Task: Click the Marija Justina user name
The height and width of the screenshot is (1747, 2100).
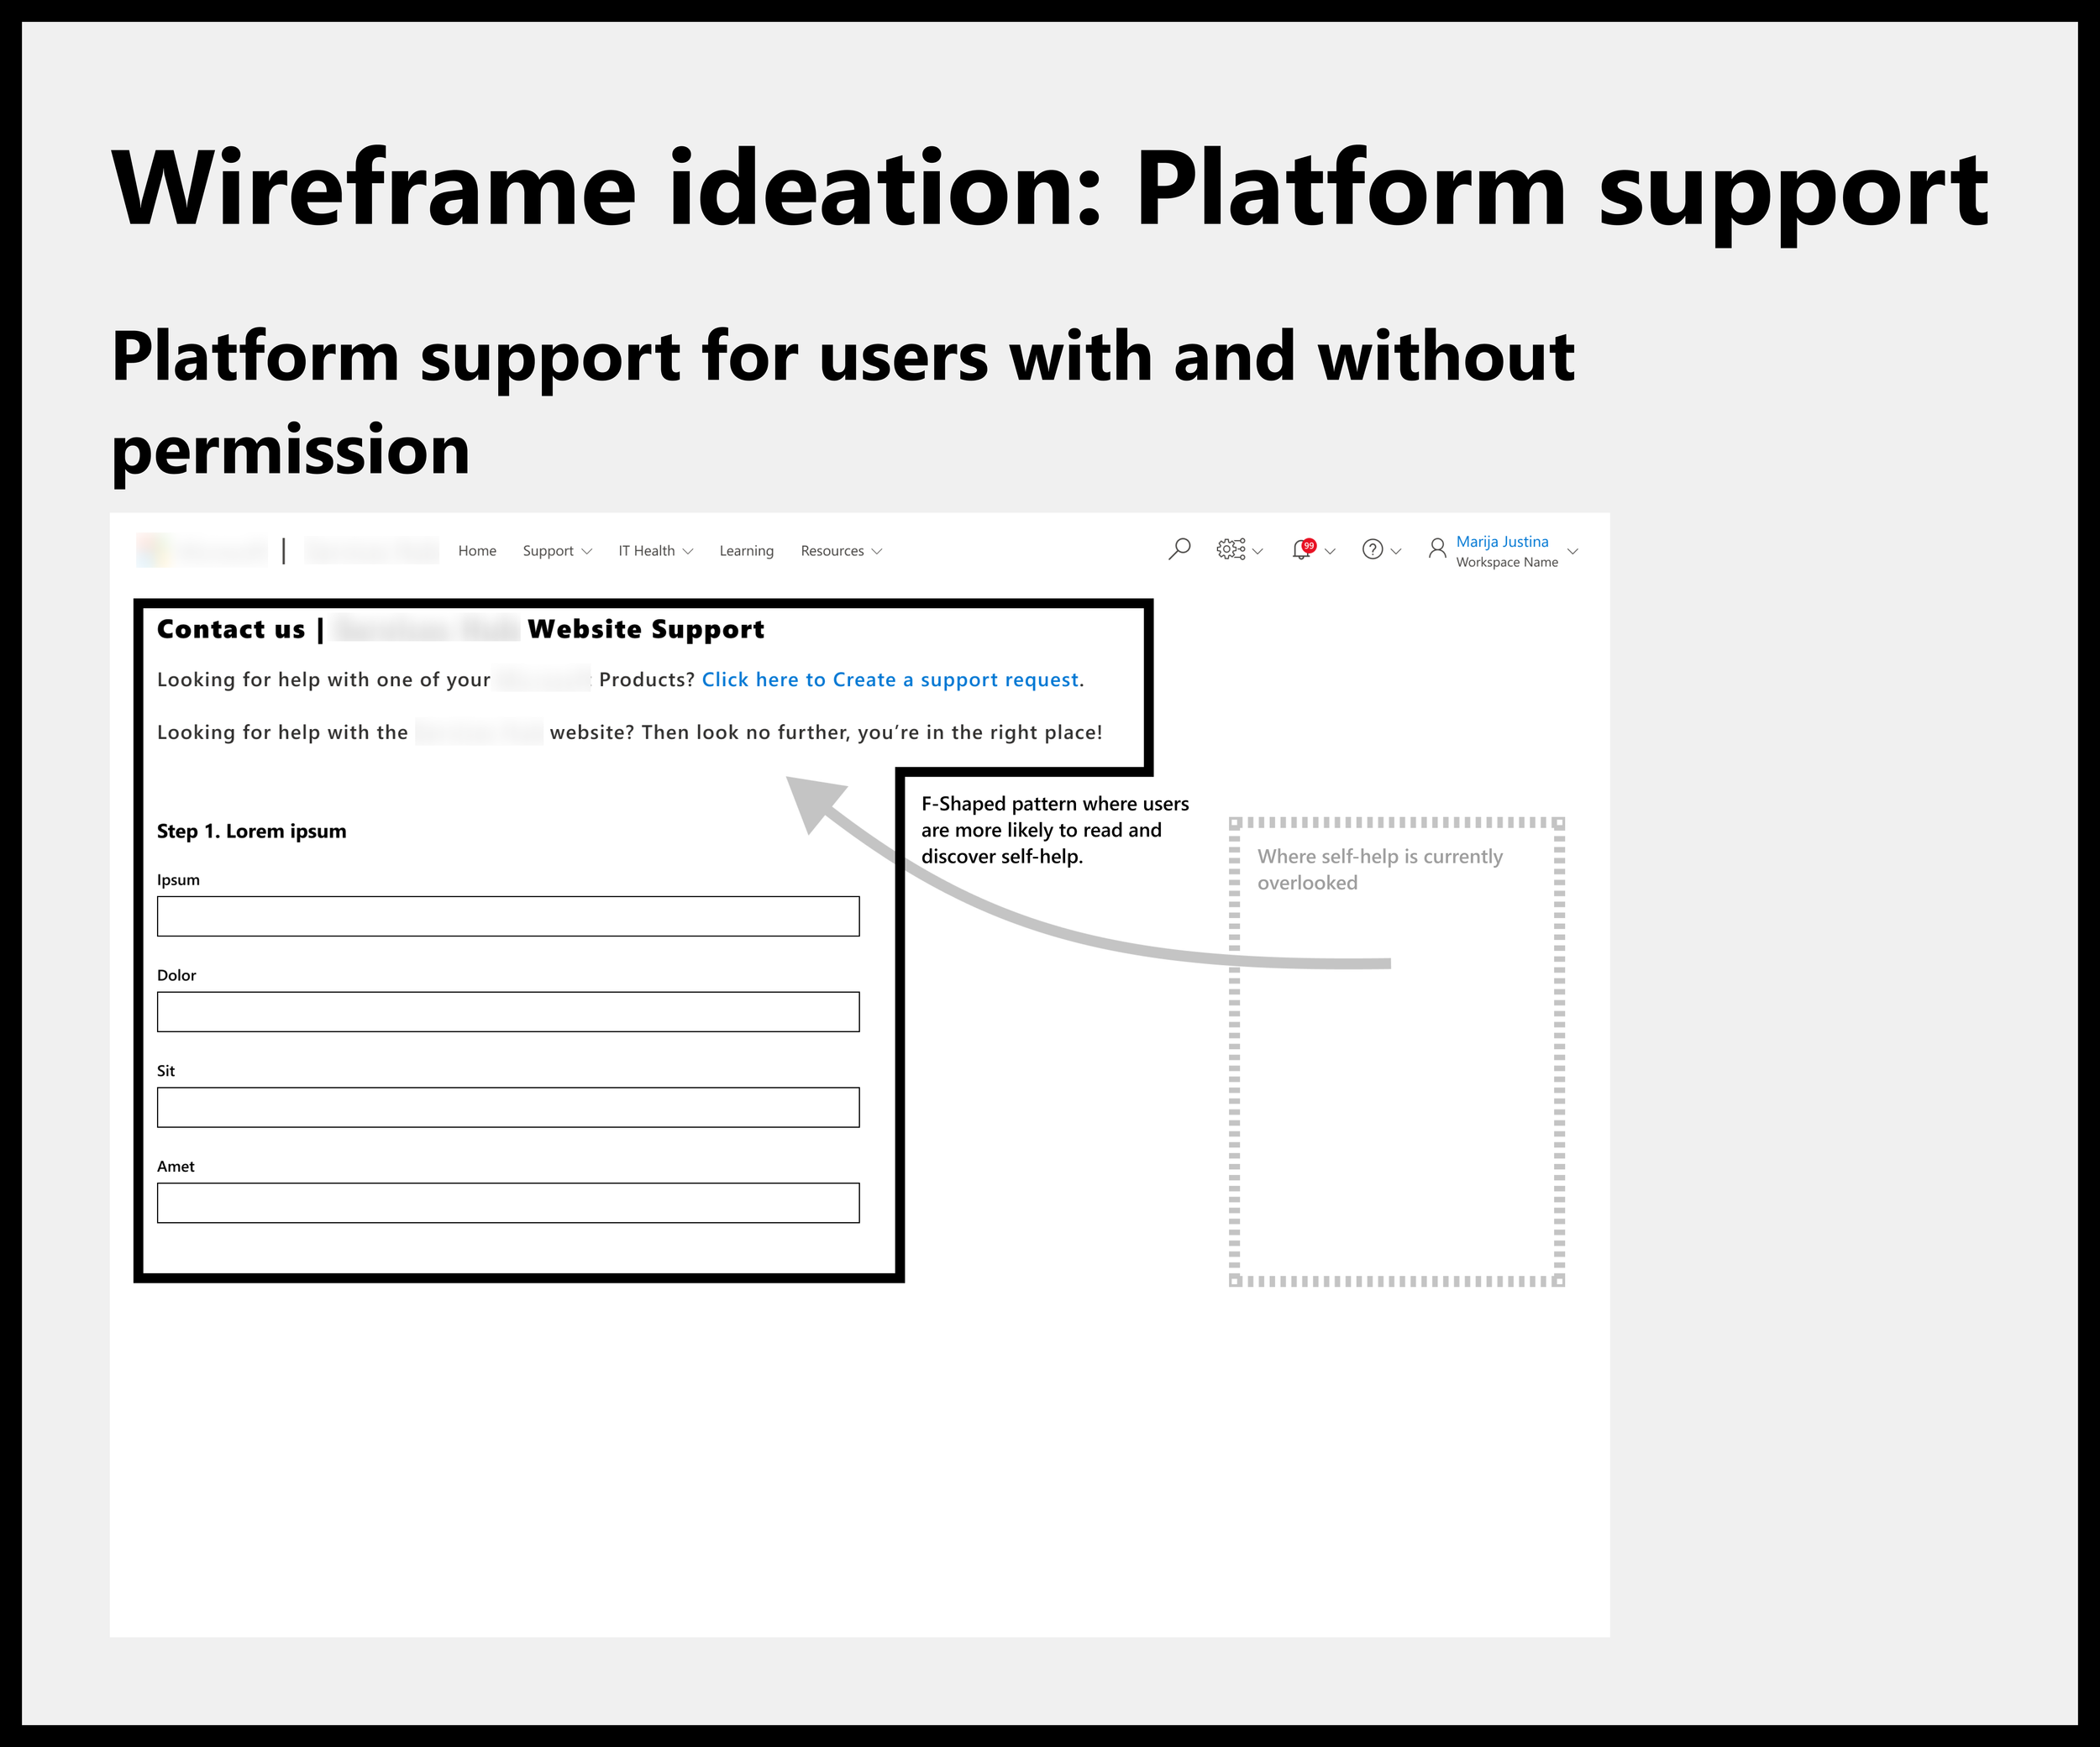Action: coord(1502,541)
